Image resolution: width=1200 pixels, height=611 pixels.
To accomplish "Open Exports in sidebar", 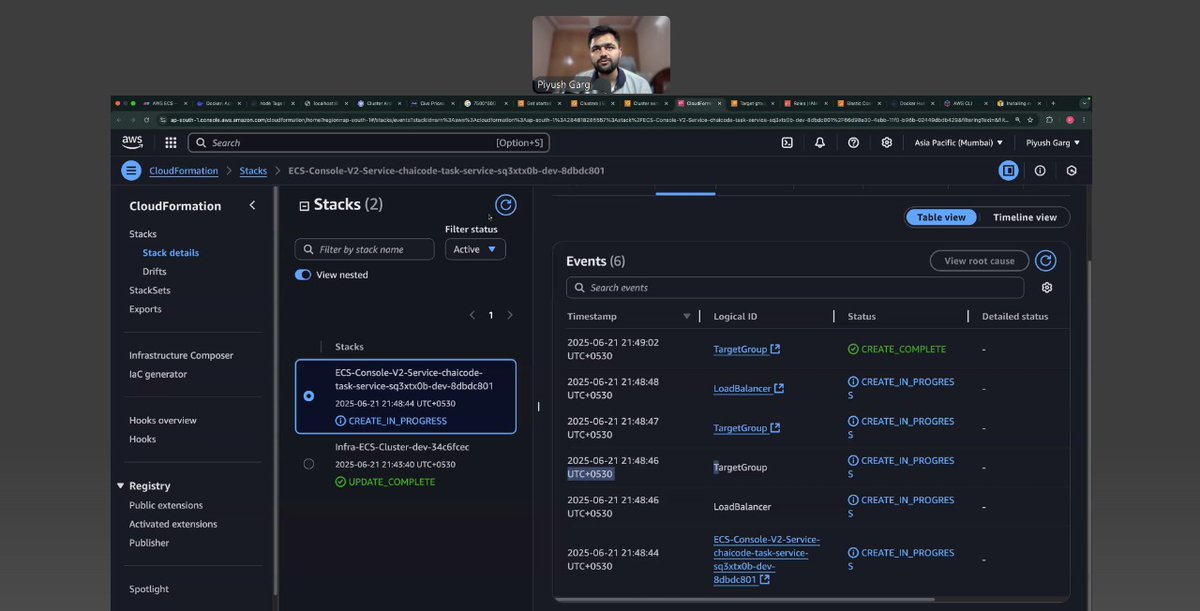I will pos(145,309).
